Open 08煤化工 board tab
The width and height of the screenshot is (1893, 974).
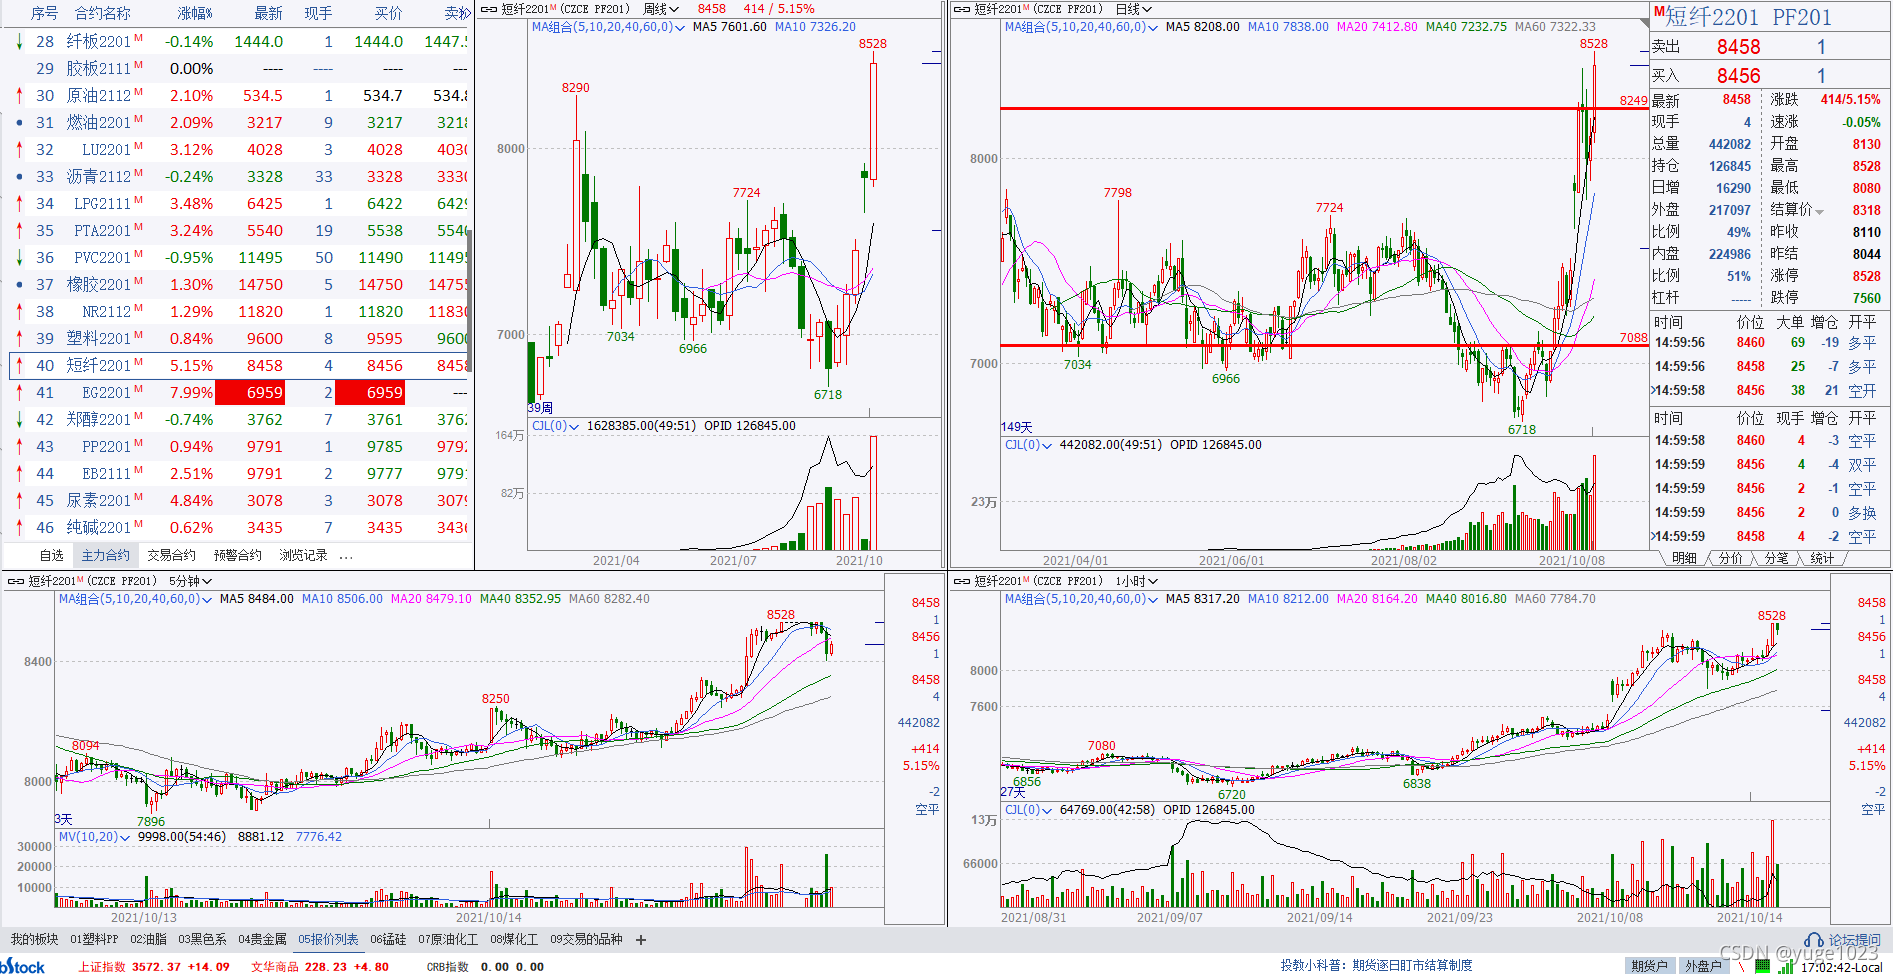(514, 940)
